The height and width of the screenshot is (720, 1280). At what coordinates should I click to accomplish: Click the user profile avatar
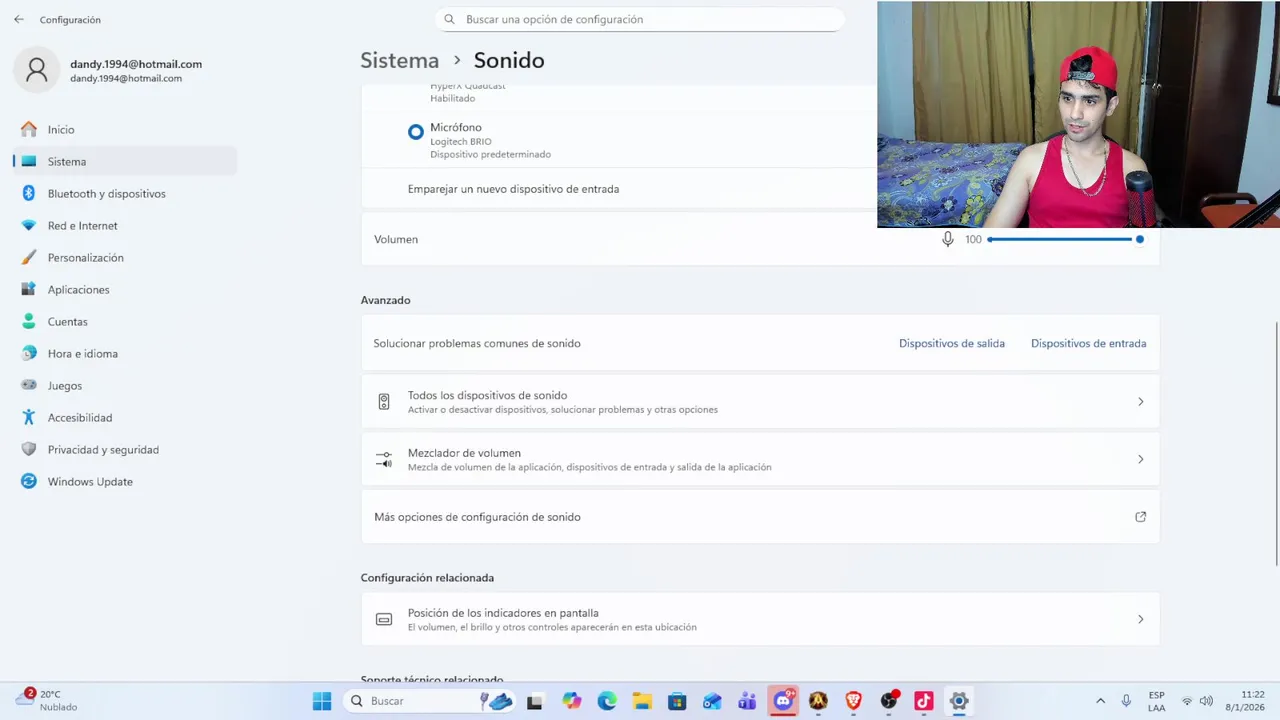coord(37,70)
